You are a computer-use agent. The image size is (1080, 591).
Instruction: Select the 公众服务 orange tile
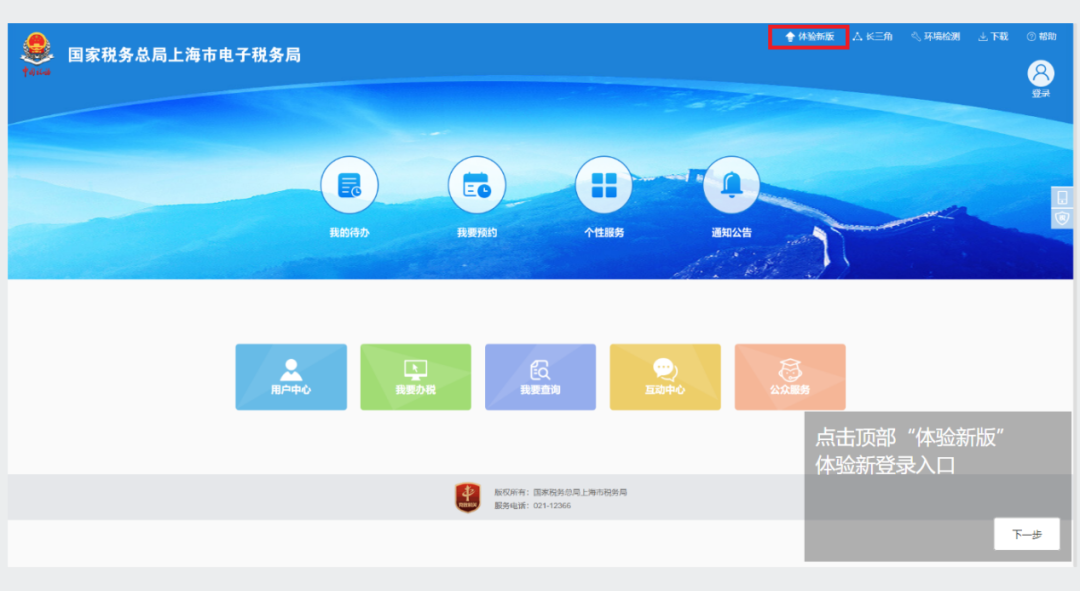pos(790,377)
